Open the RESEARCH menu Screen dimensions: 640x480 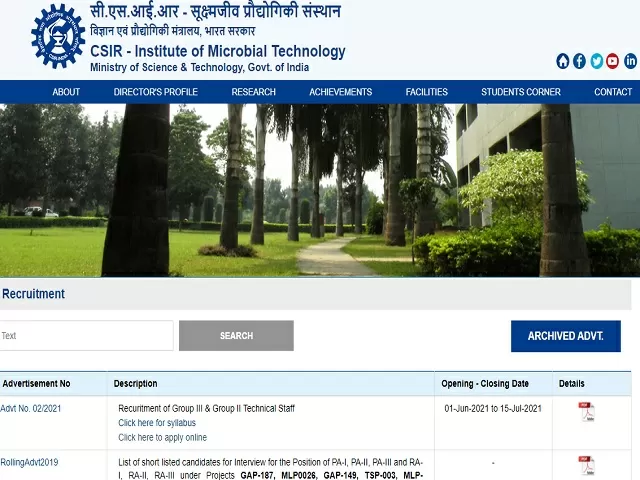pyautogui.click(x=253, y=92)
